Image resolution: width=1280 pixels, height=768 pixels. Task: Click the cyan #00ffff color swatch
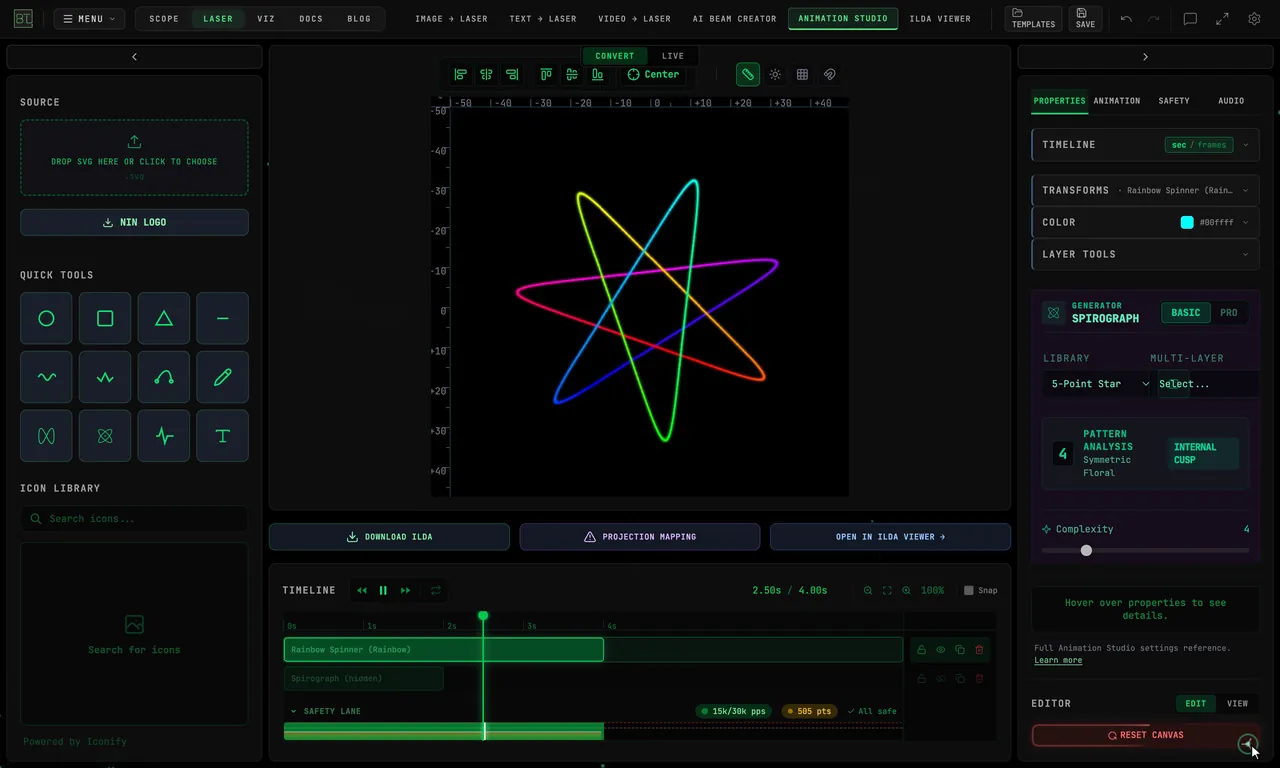(x=1187, y=222)
